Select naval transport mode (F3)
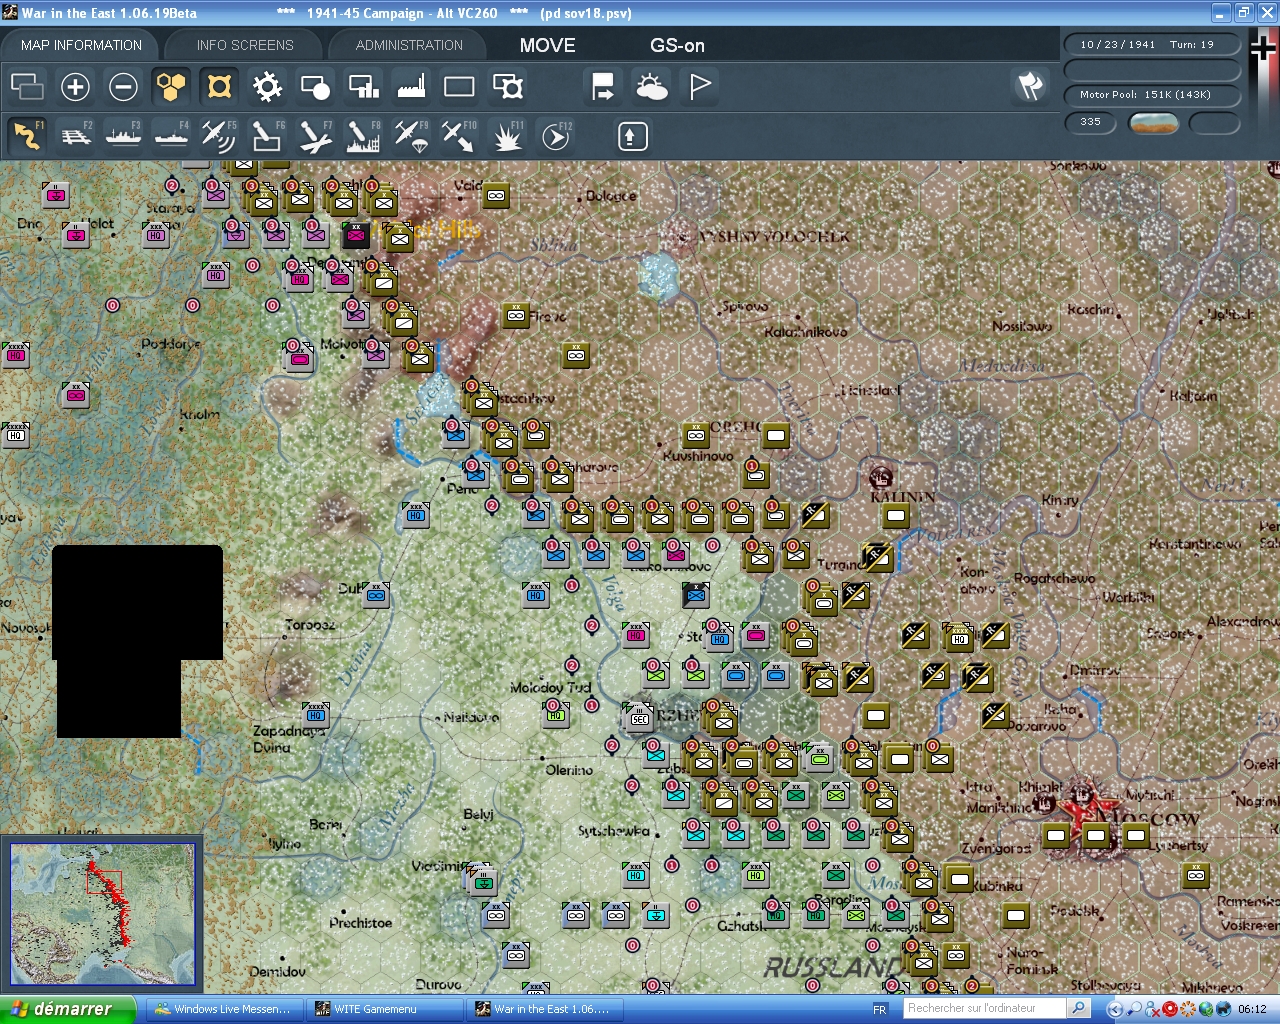 pyautogui.click(x=123, y=136)
